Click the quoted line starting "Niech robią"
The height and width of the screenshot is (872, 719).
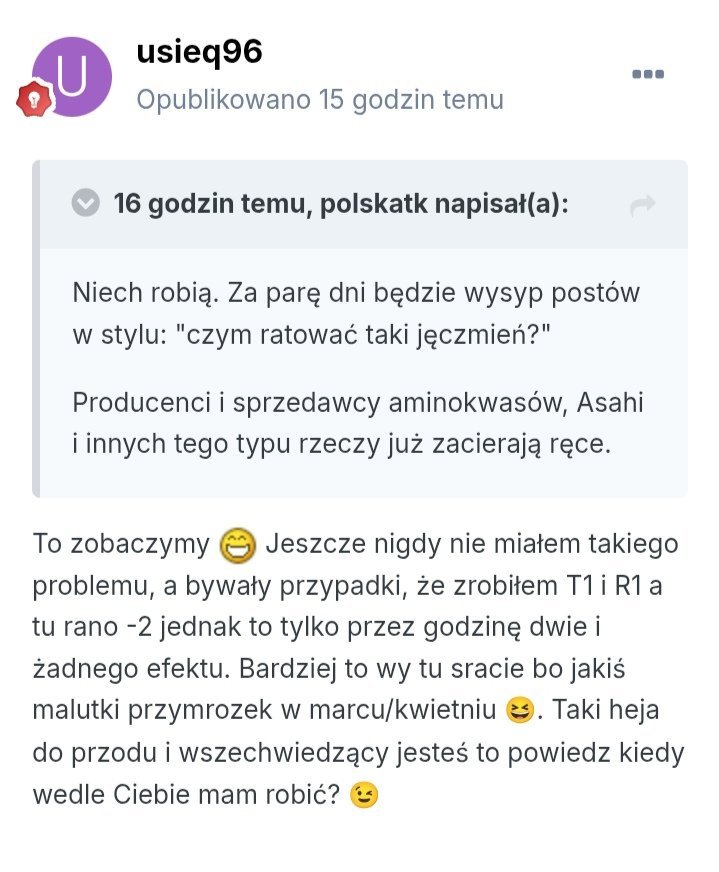pyautogui.click(x=355, y=293)
